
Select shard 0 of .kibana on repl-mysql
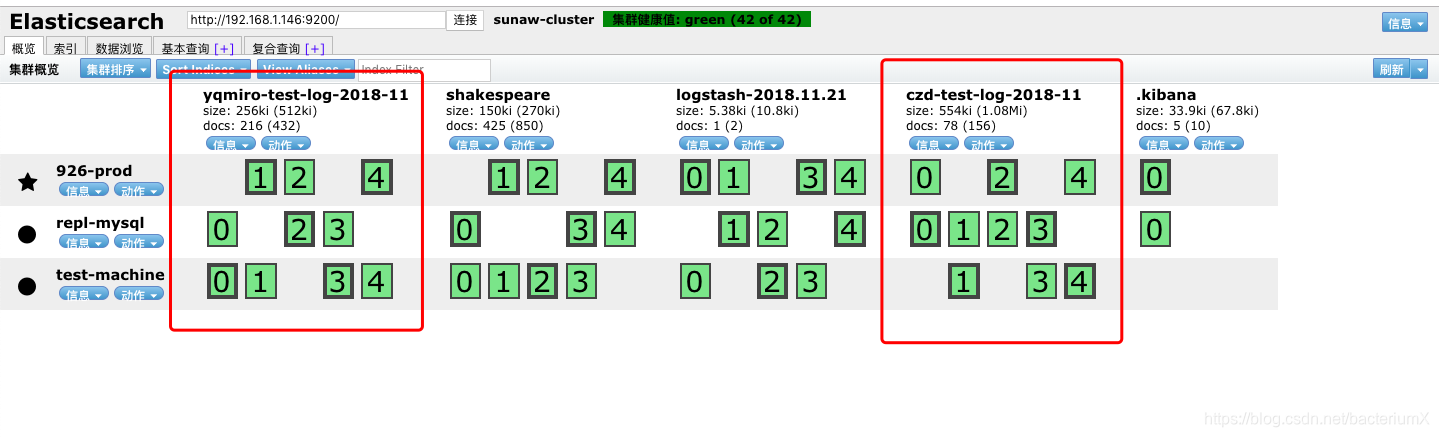pos(1154,231)
